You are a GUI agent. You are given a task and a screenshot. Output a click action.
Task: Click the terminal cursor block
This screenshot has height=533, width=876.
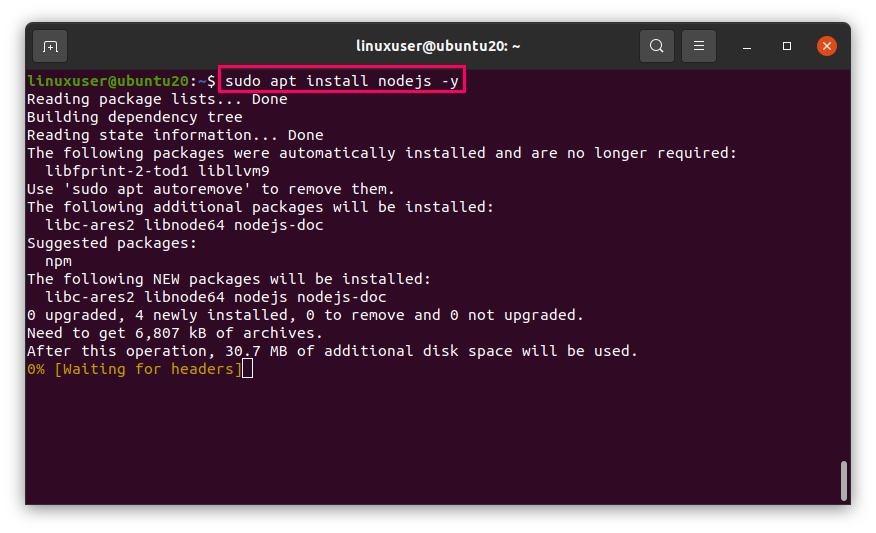(248, 370)
